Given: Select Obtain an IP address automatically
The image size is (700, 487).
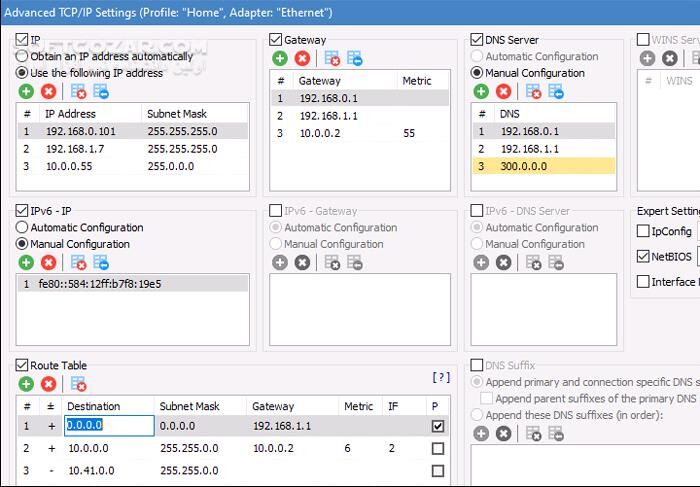Looking at the screenshot, I should pyautogui.click(x=23, y=57).
